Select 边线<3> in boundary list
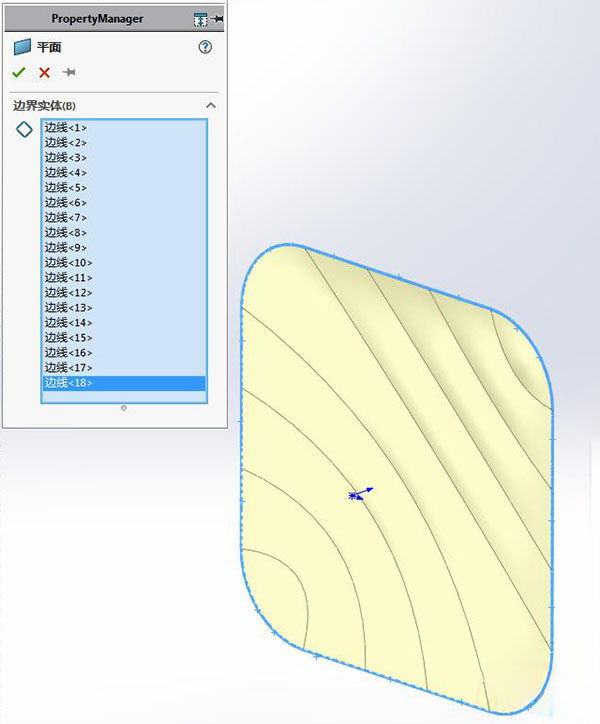600x724 pixels. coord(124,157)
